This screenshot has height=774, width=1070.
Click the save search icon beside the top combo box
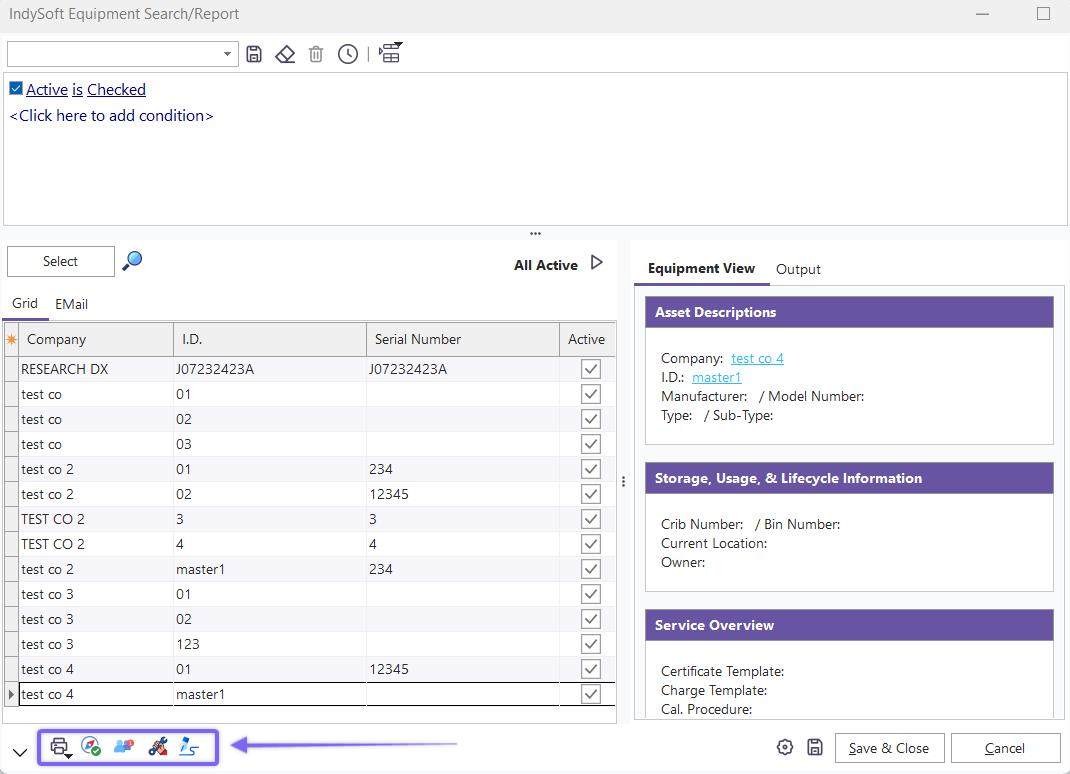pyautogui.click(x=254, y=54)
